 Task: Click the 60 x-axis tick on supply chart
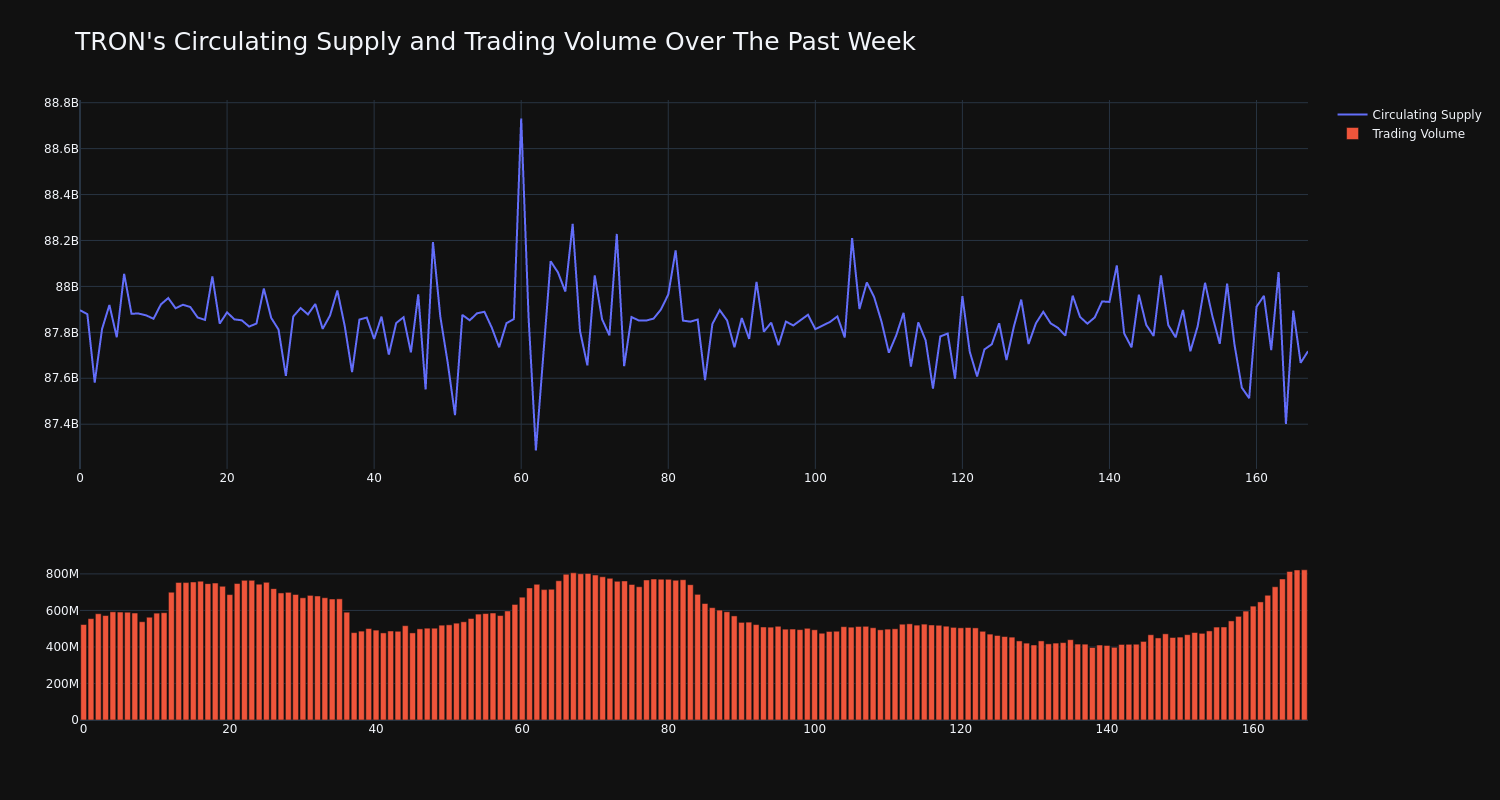(521, 478)
